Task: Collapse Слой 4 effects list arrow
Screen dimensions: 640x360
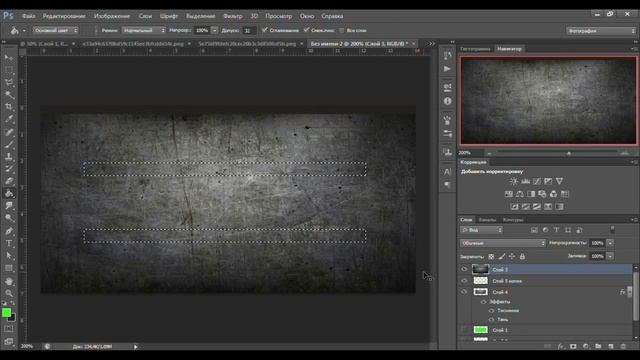Action: click(x=630, y=292)
